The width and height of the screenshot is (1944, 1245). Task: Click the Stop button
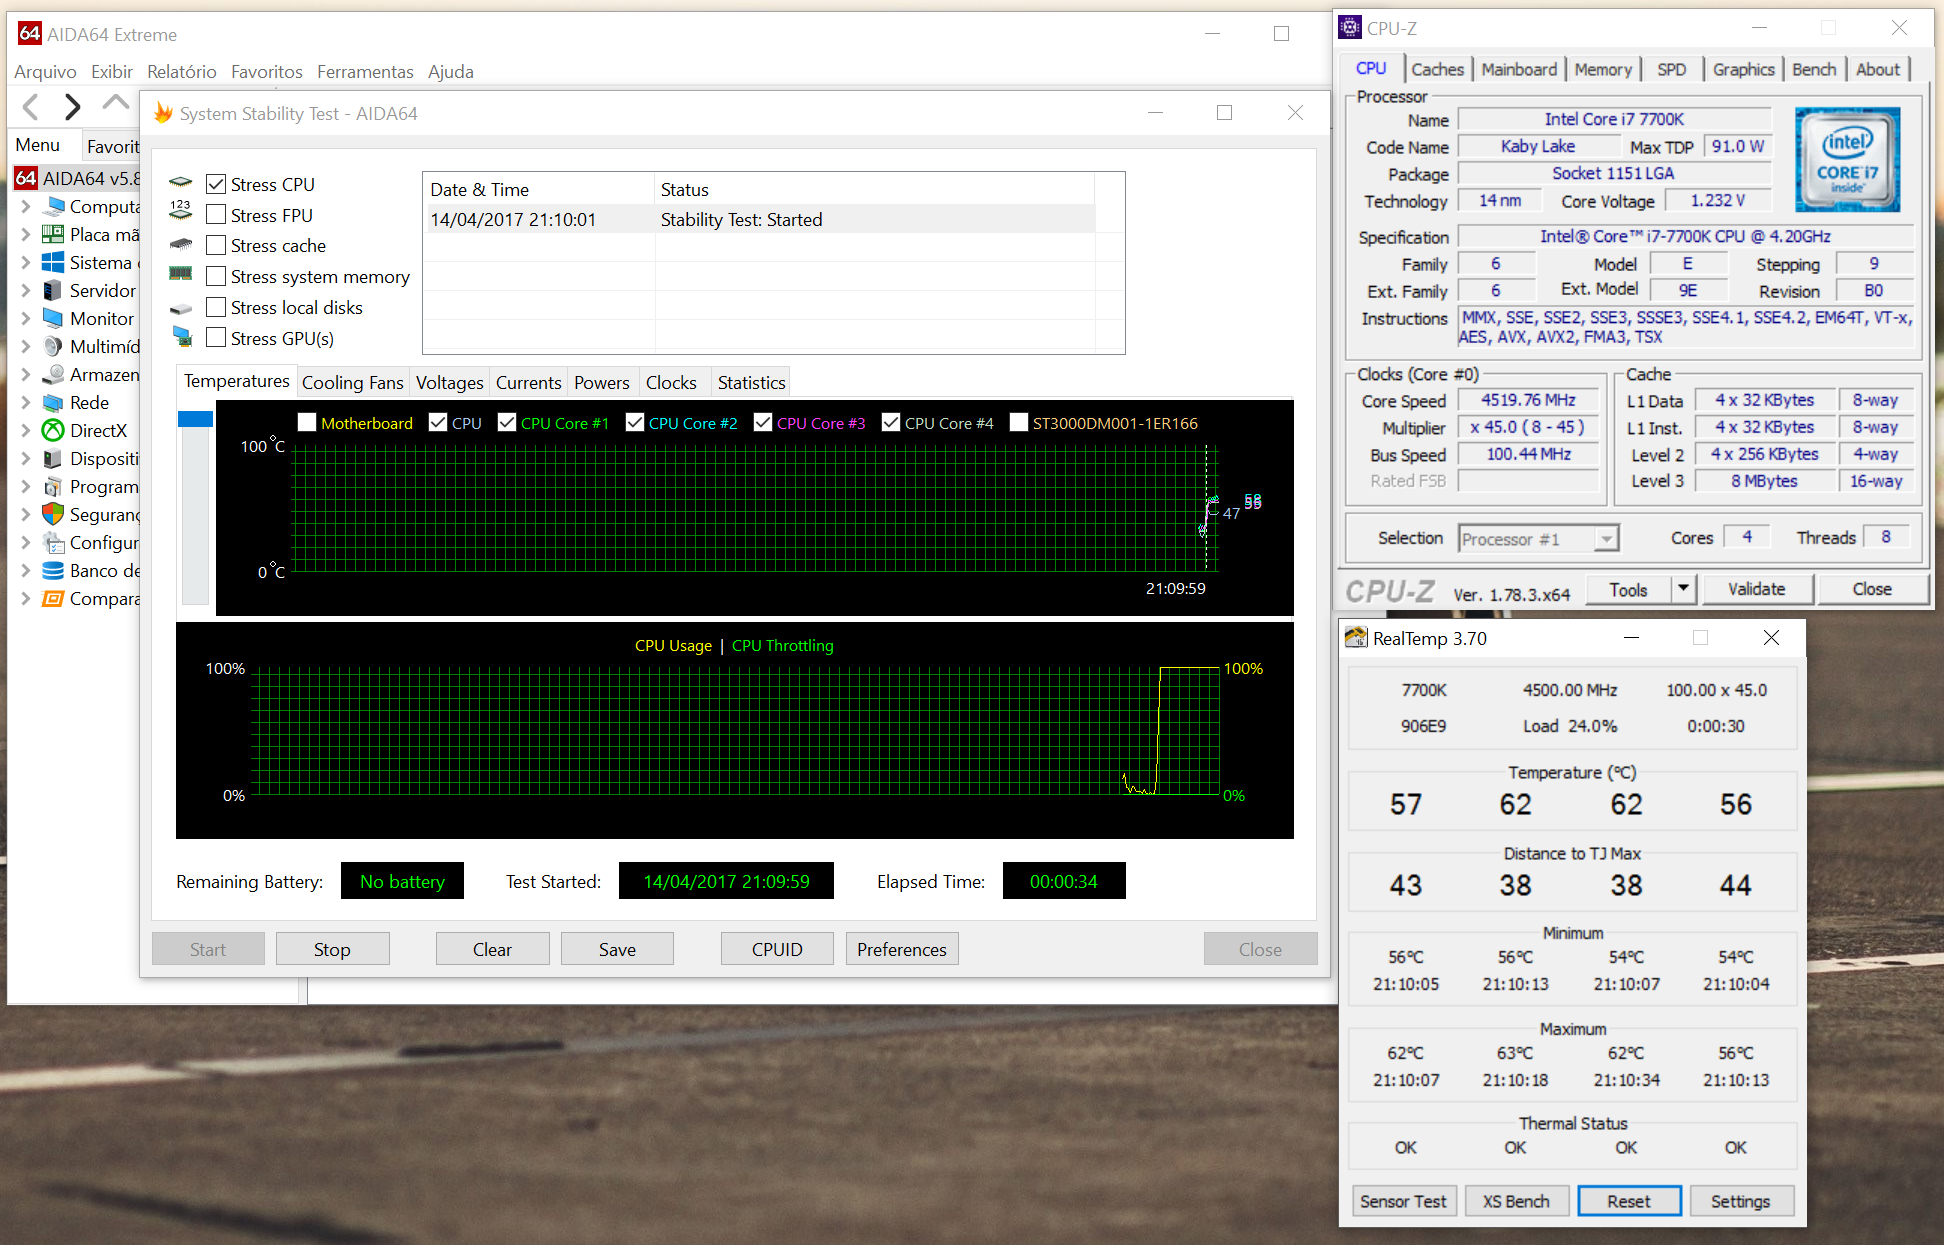[332, 949]
